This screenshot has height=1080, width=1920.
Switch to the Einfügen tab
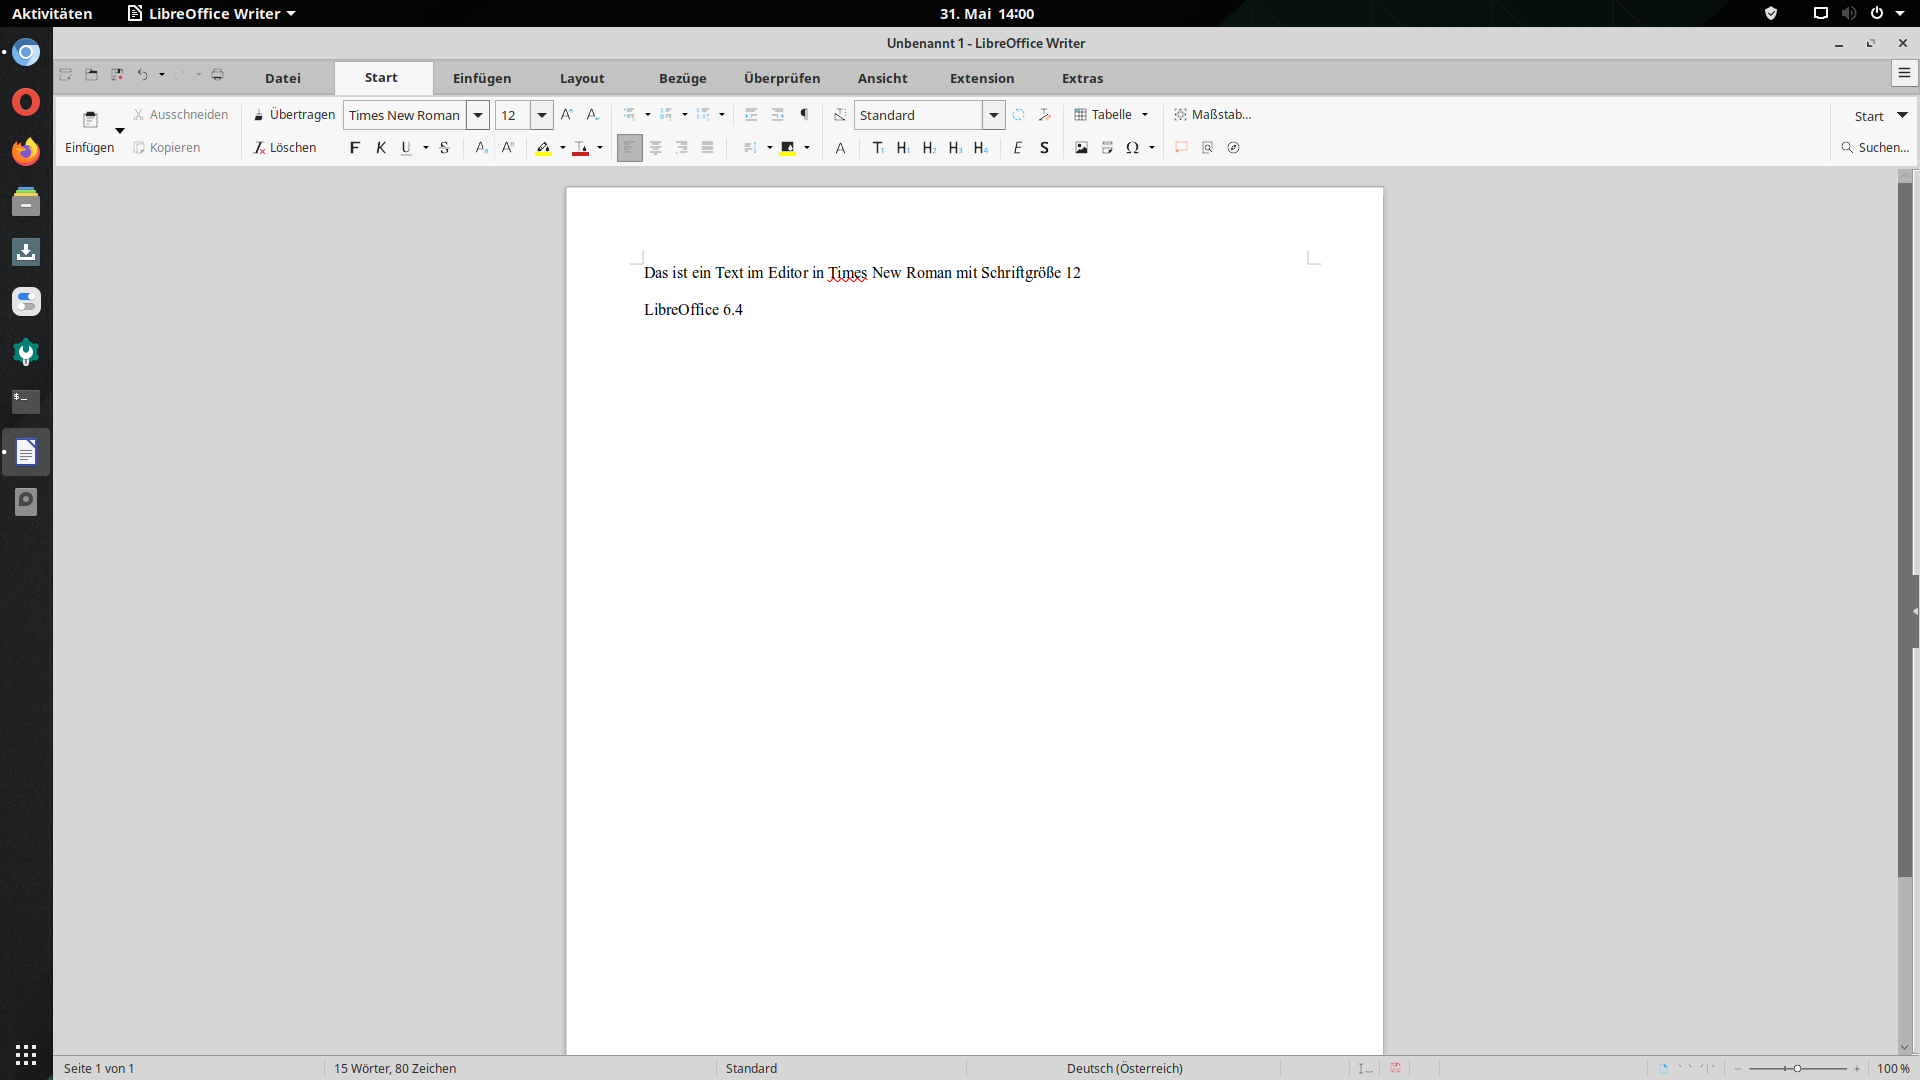coord(481,78)
